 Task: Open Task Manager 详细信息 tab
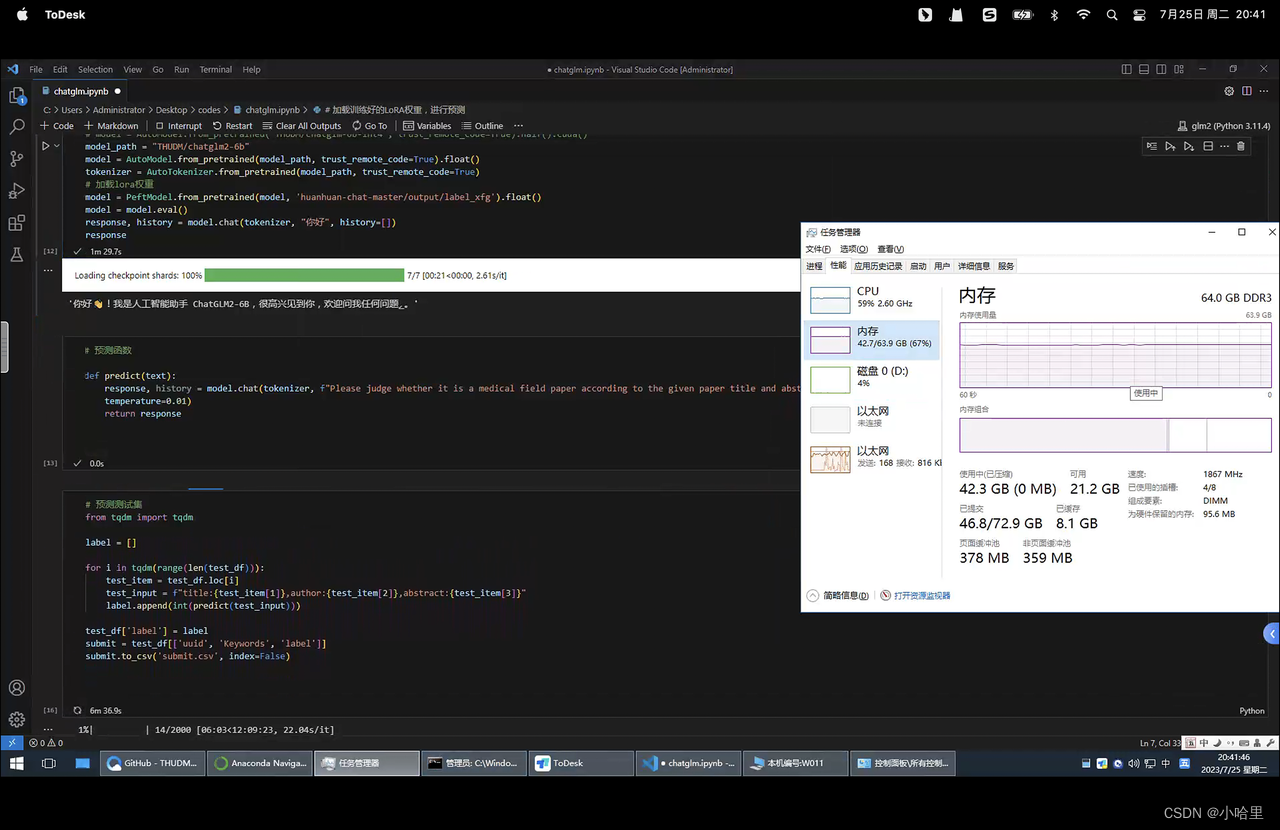click(974, 266)
